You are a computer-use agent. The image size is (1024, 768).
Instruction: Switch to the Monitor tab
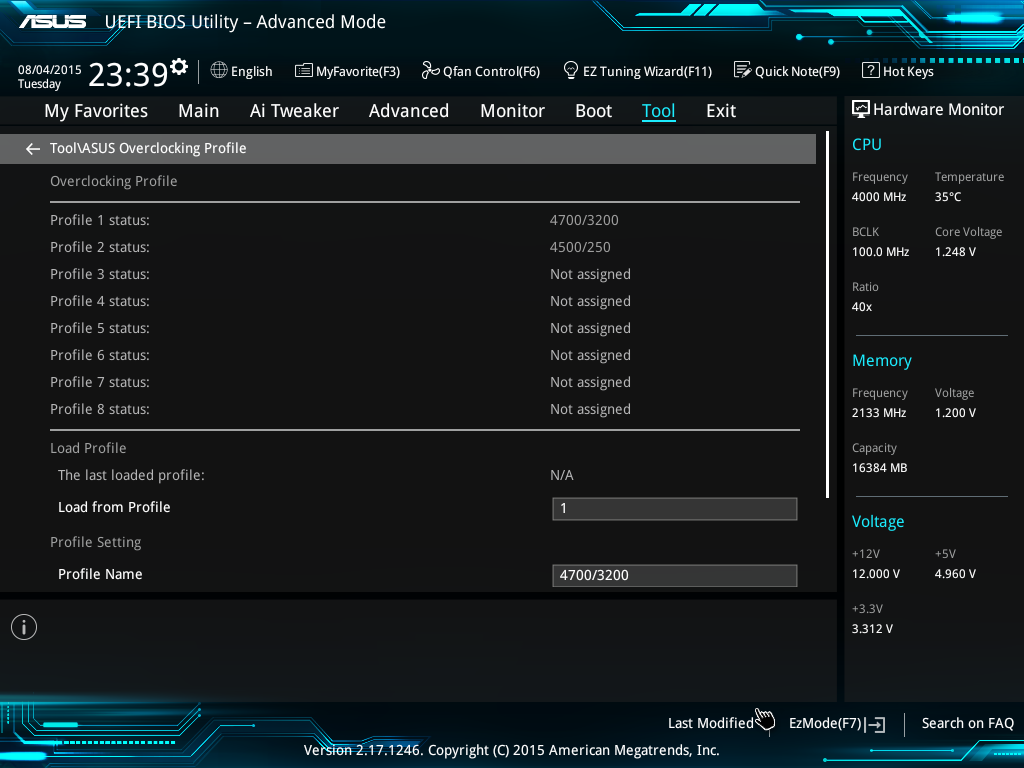(x=513, y=111)
